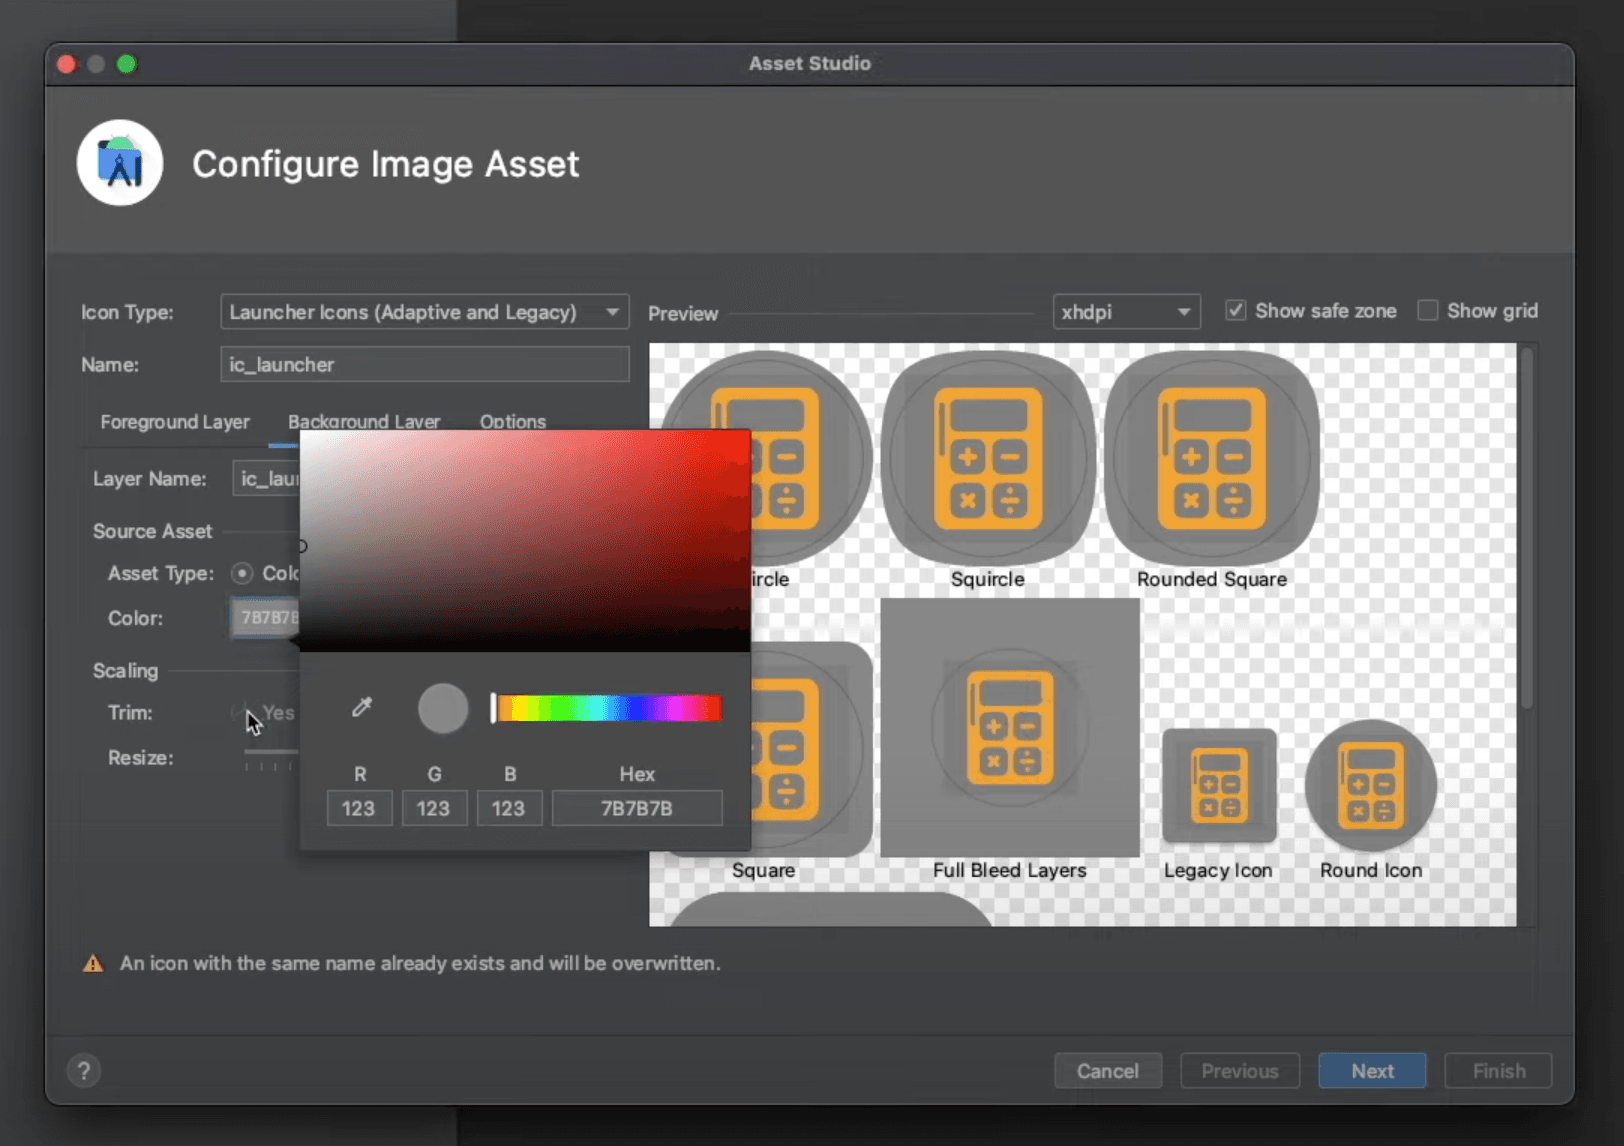Click the Hex value input field
This screenshot has height=1146, width=1624.
(637, 808)
